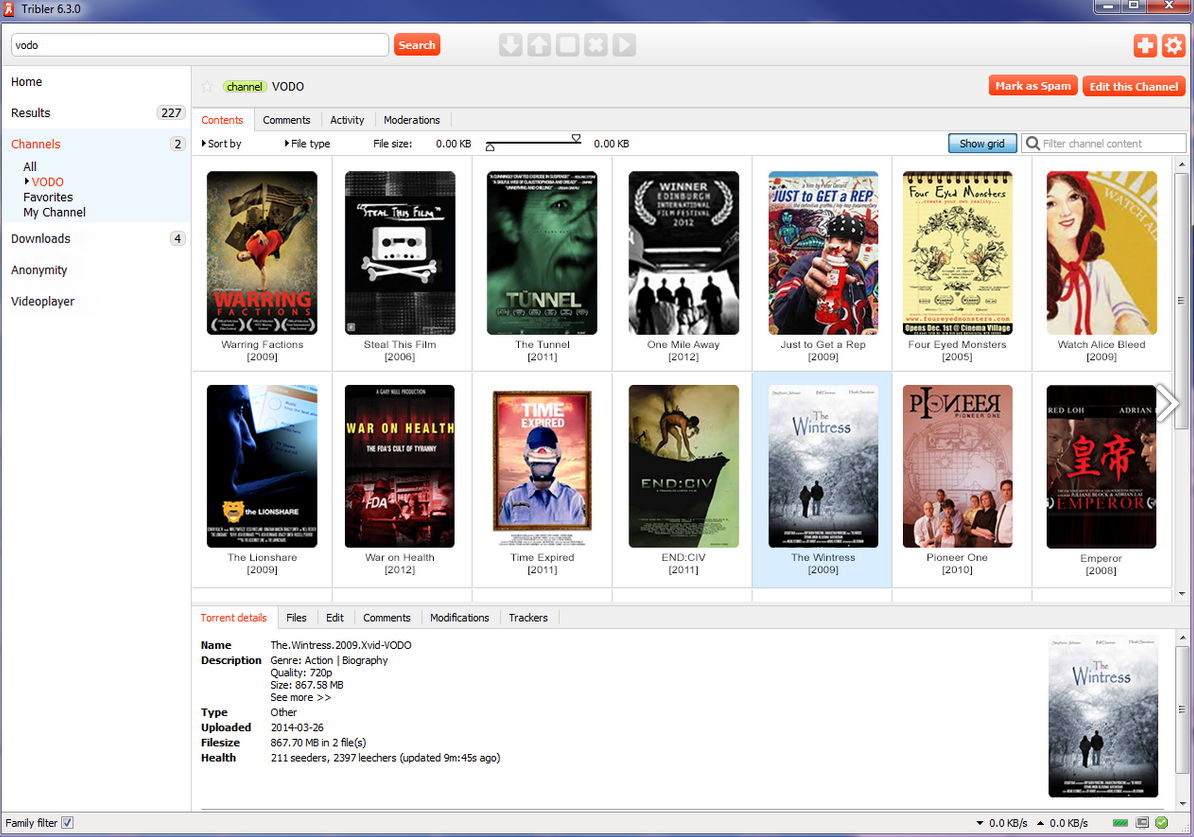Collapse the VODO channel tree arrow
The image size is (1194, 837).
[27, 181]
